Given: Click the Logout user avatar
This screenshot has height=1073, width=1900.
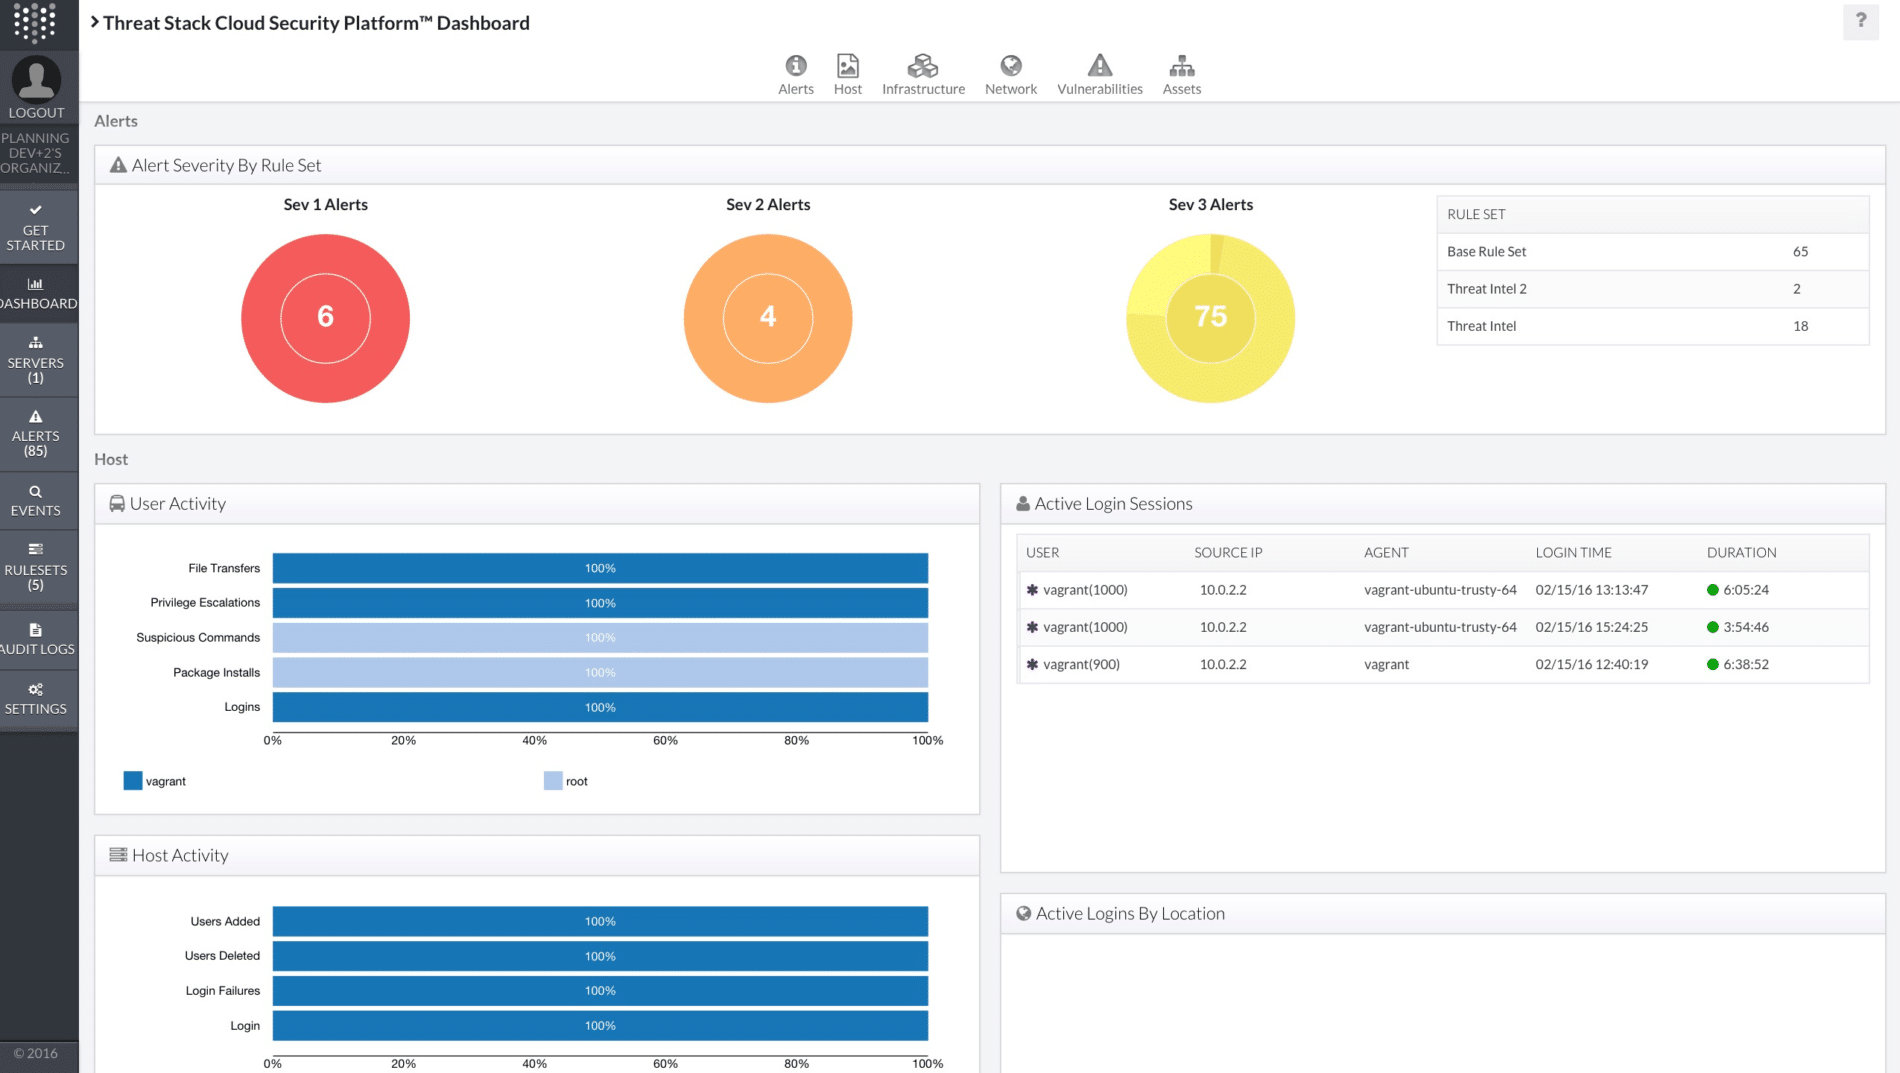Looking at the screenshot, I should 36,80.
